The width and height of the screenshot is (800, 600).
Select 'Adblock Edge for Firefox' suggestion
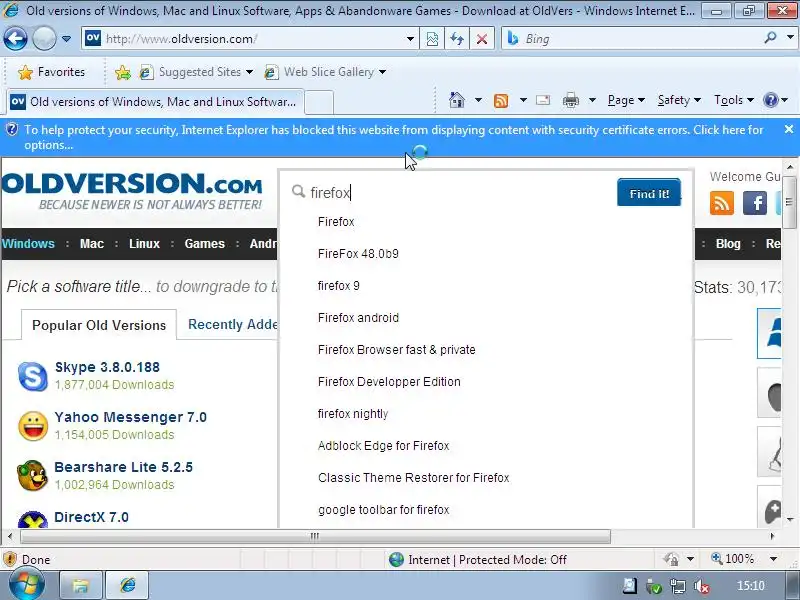point(383,446)
